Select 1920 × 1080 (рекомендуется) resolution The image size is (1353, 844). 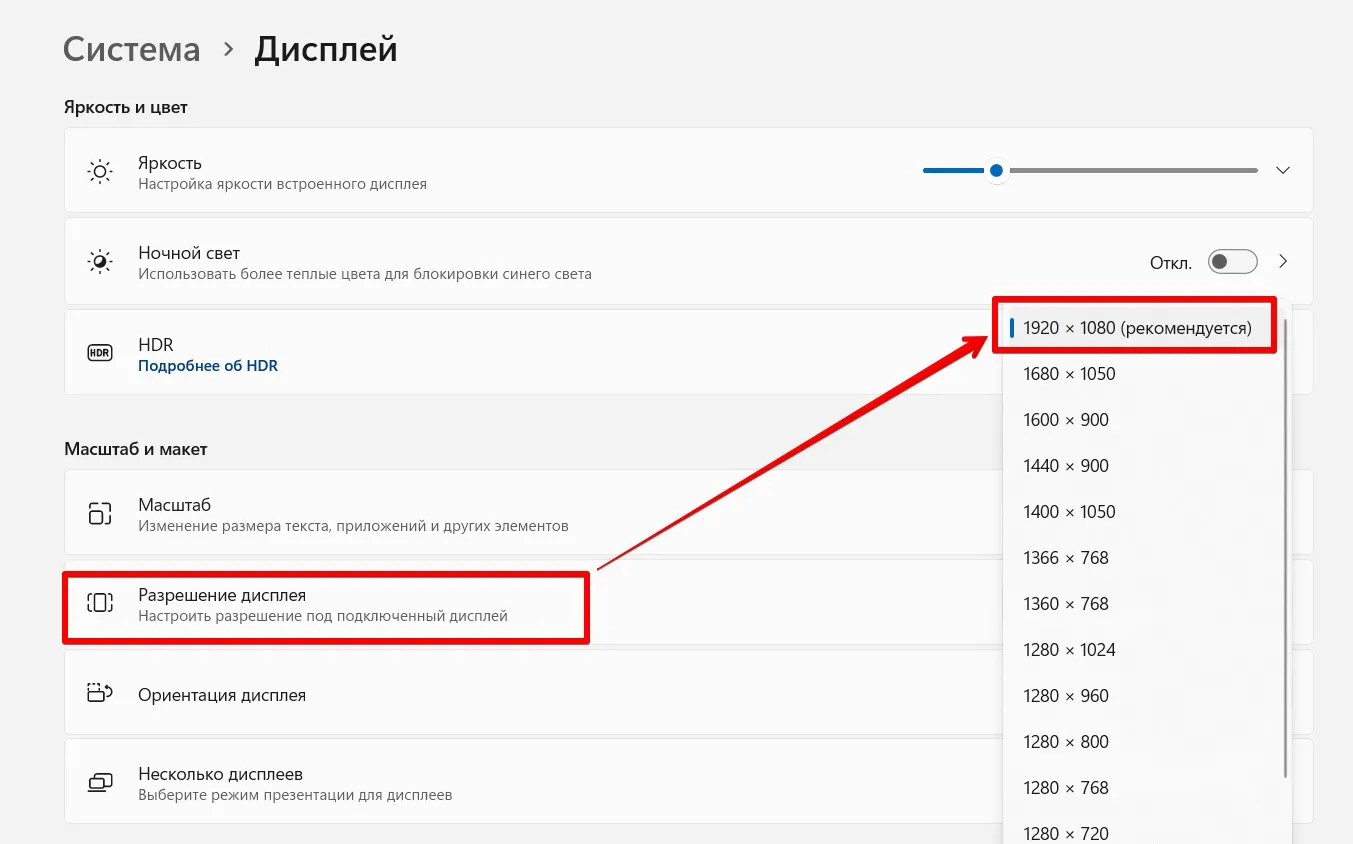(1137, 328)
